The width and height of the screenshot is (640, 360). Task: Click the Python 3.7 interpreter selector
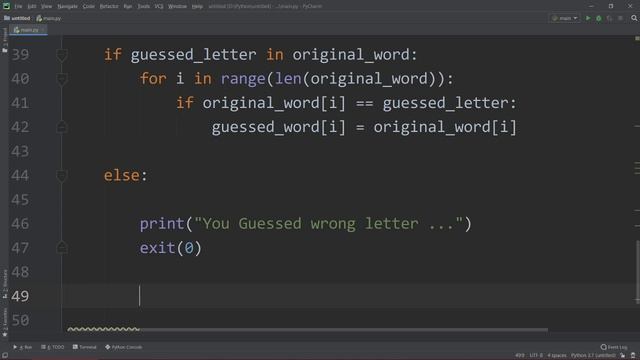(x=593, y=356)
